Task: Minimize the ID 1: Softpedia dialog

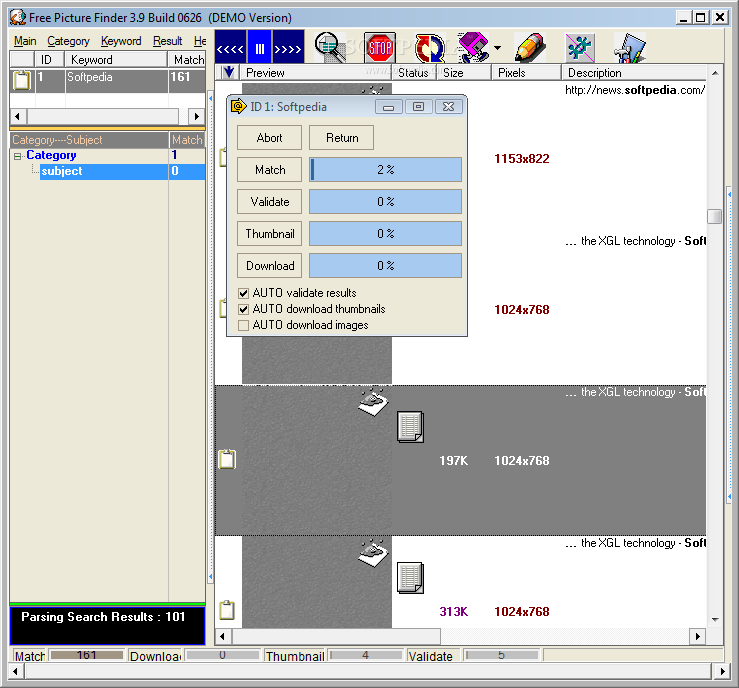Action: (389, 107)
